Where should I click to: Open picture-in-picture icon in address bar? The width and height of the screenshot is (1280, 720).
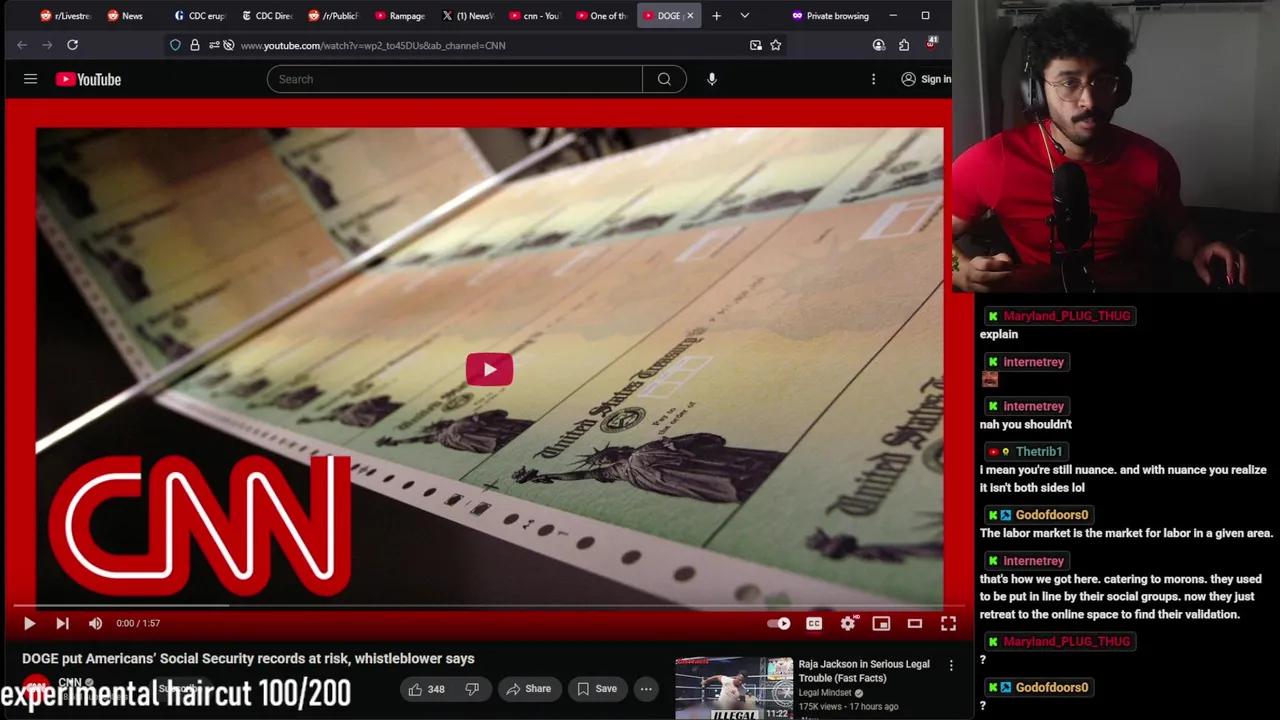[x=755, y=45]
